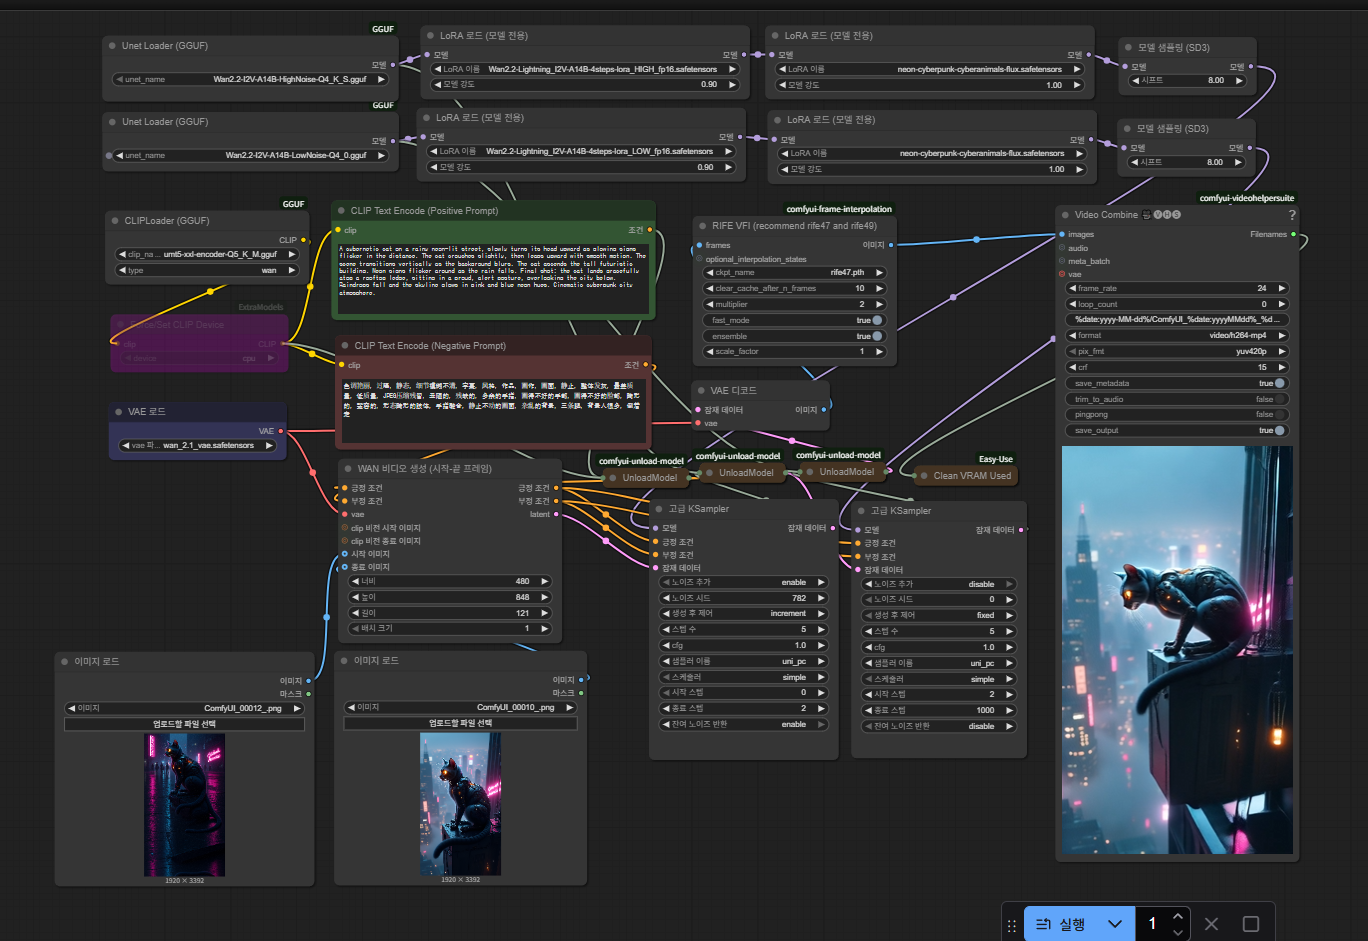Image resolution: width=1368 pixels, height=941 pixels.
Task: Increase RIFE multiplier with the right arrow
Action: coord(879,304)
